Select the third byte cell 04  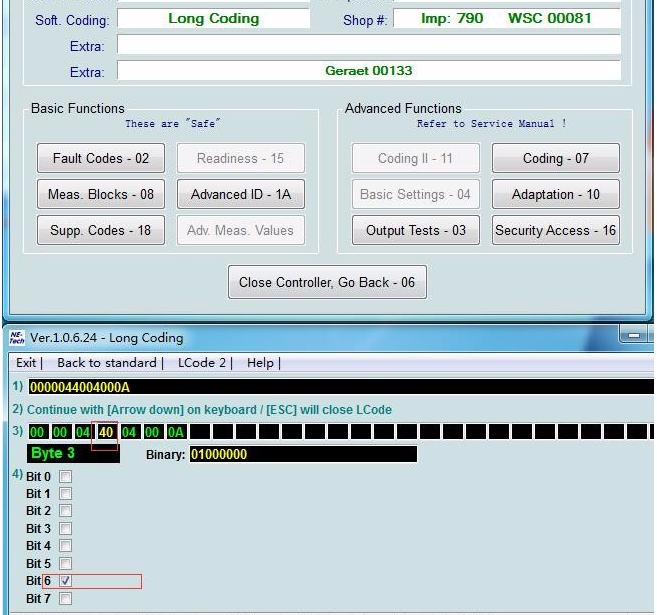point(83,432)
